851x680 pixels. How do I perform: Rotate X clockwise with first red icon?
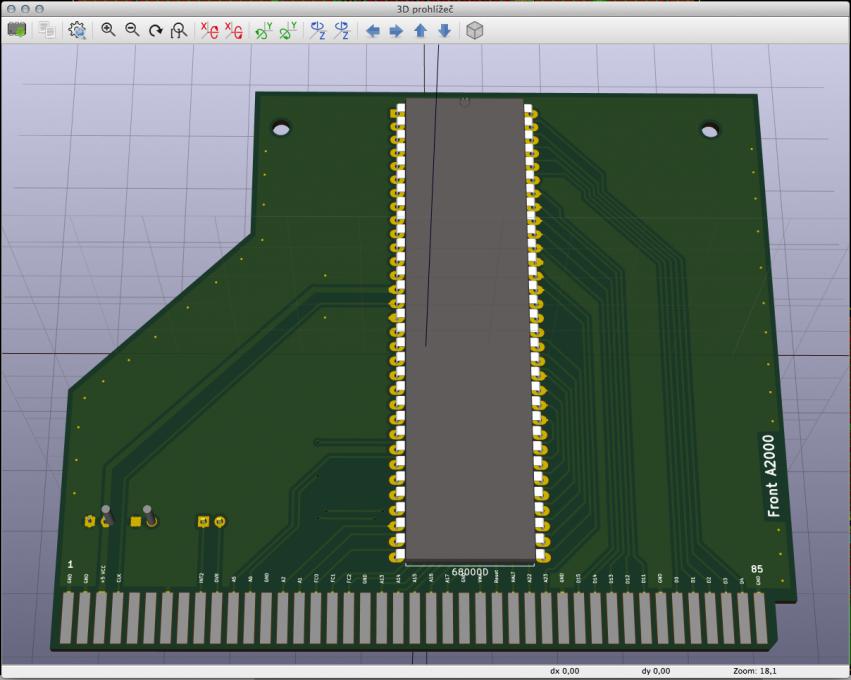click(210, 30)
